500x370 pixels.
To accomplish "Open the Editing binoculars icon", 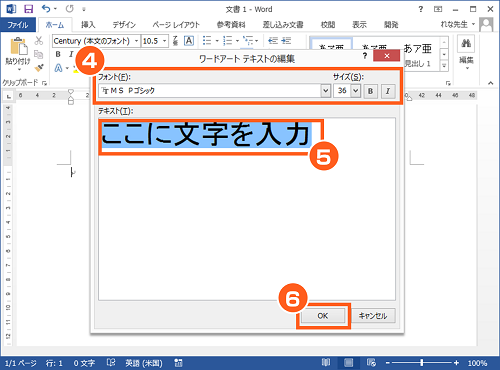I will pyautogui.click(x=466, y=43).
